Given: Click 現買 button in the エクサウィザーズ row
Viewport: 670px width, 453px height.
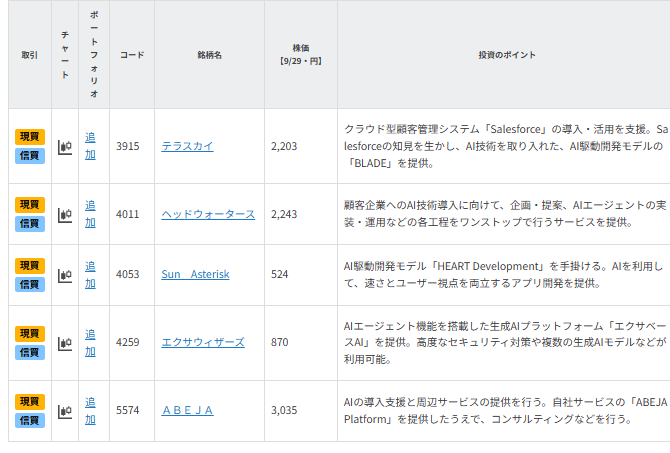Looking at the screenshot, I should click(30, 334).
